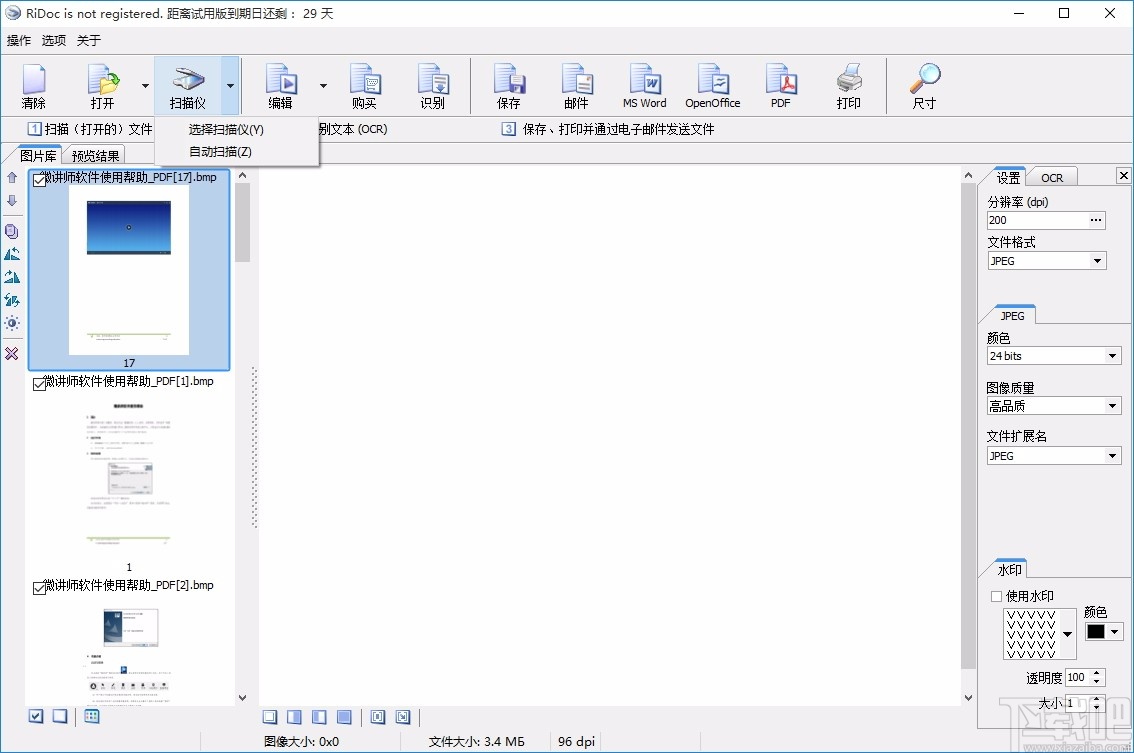1134x753 pixels.
Task: Click the 大小 stepper up arrow
Action: click(x=1097, y=699)
